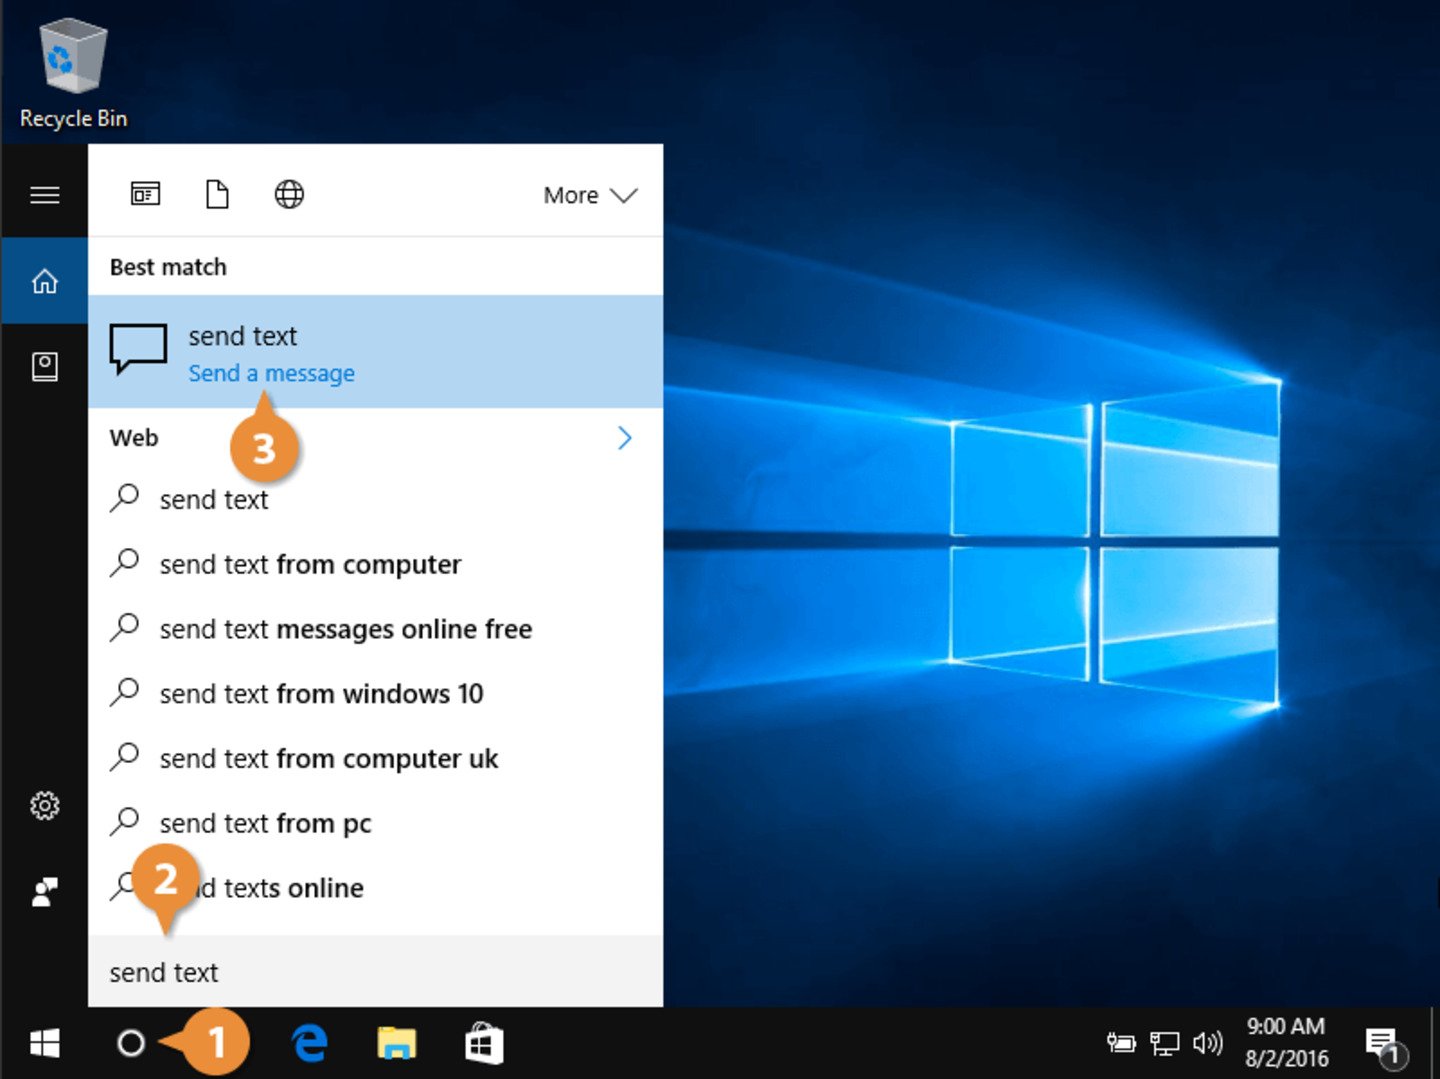Choose 'send text from computer uk' suggestion

click(375, 758)
